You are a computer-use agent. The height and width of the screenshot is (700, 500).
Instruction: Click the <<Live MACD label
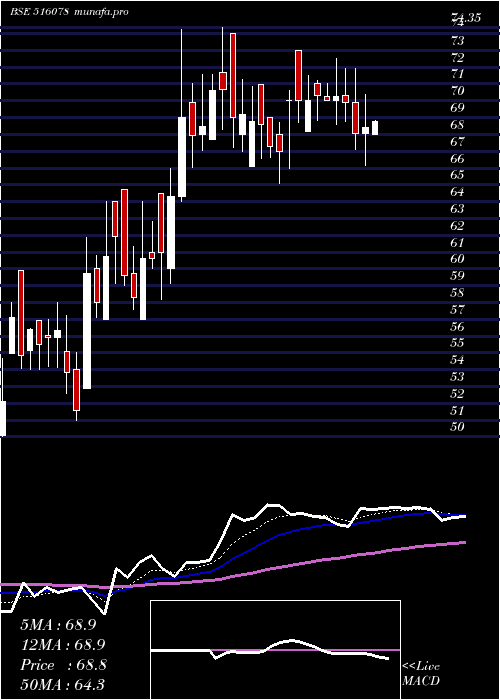[421, 674]
